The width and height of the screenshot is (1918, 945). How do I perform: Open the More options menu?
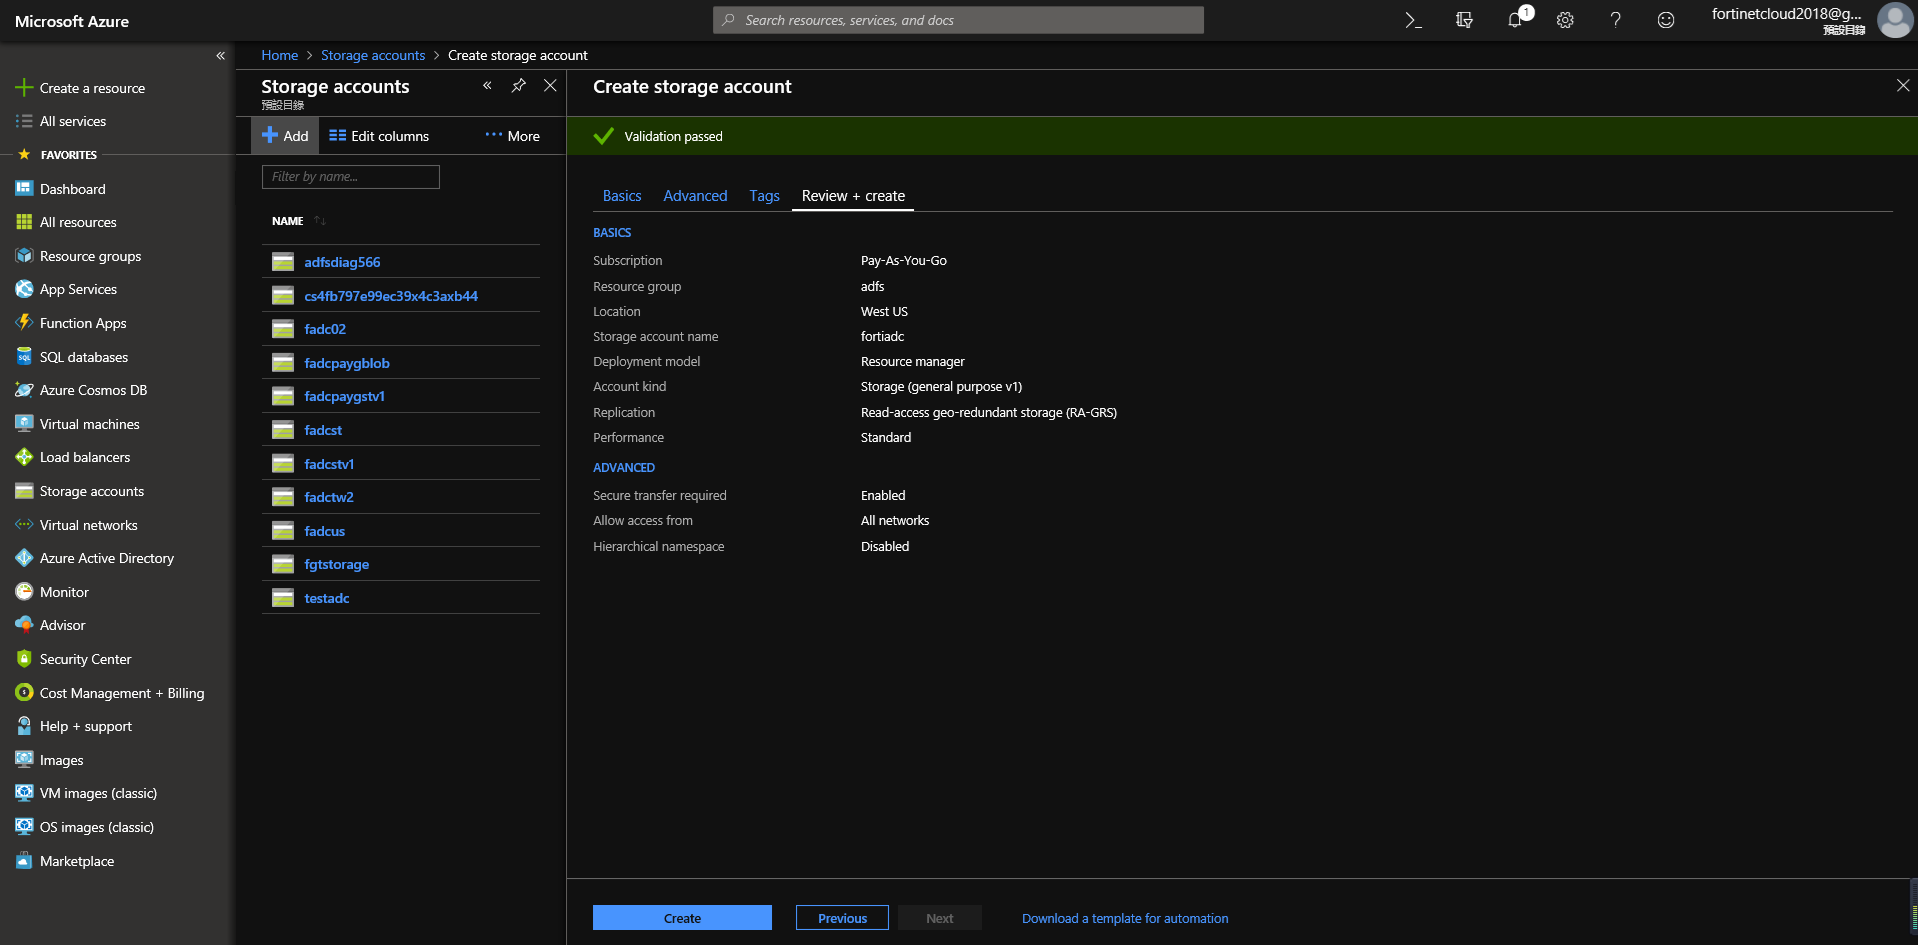tap(511, 135)
